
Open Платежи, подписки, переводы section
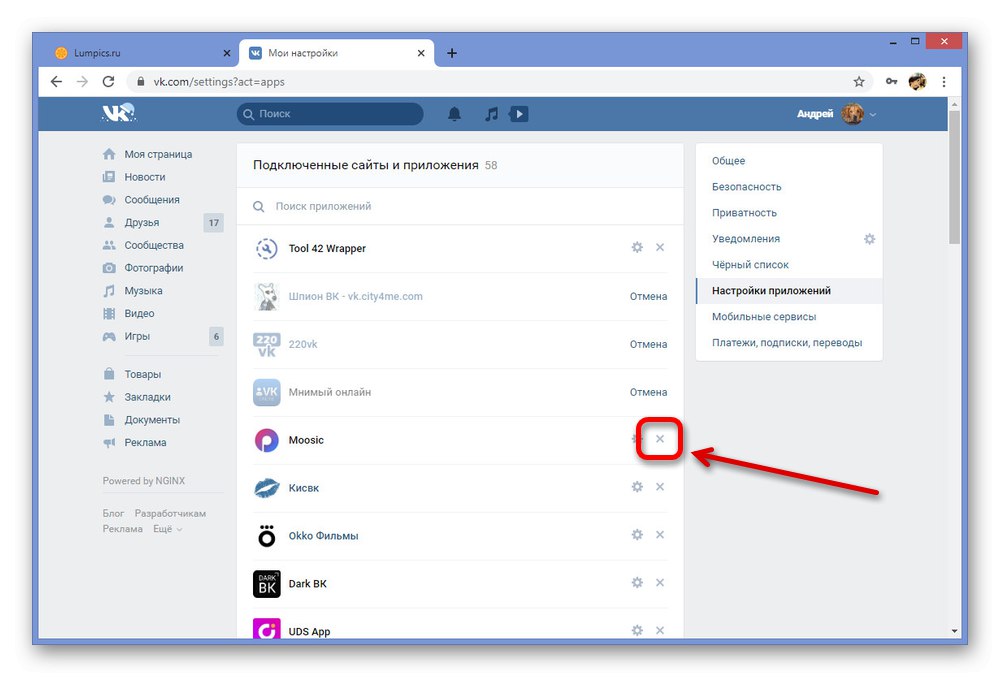[x=789, y=343]
